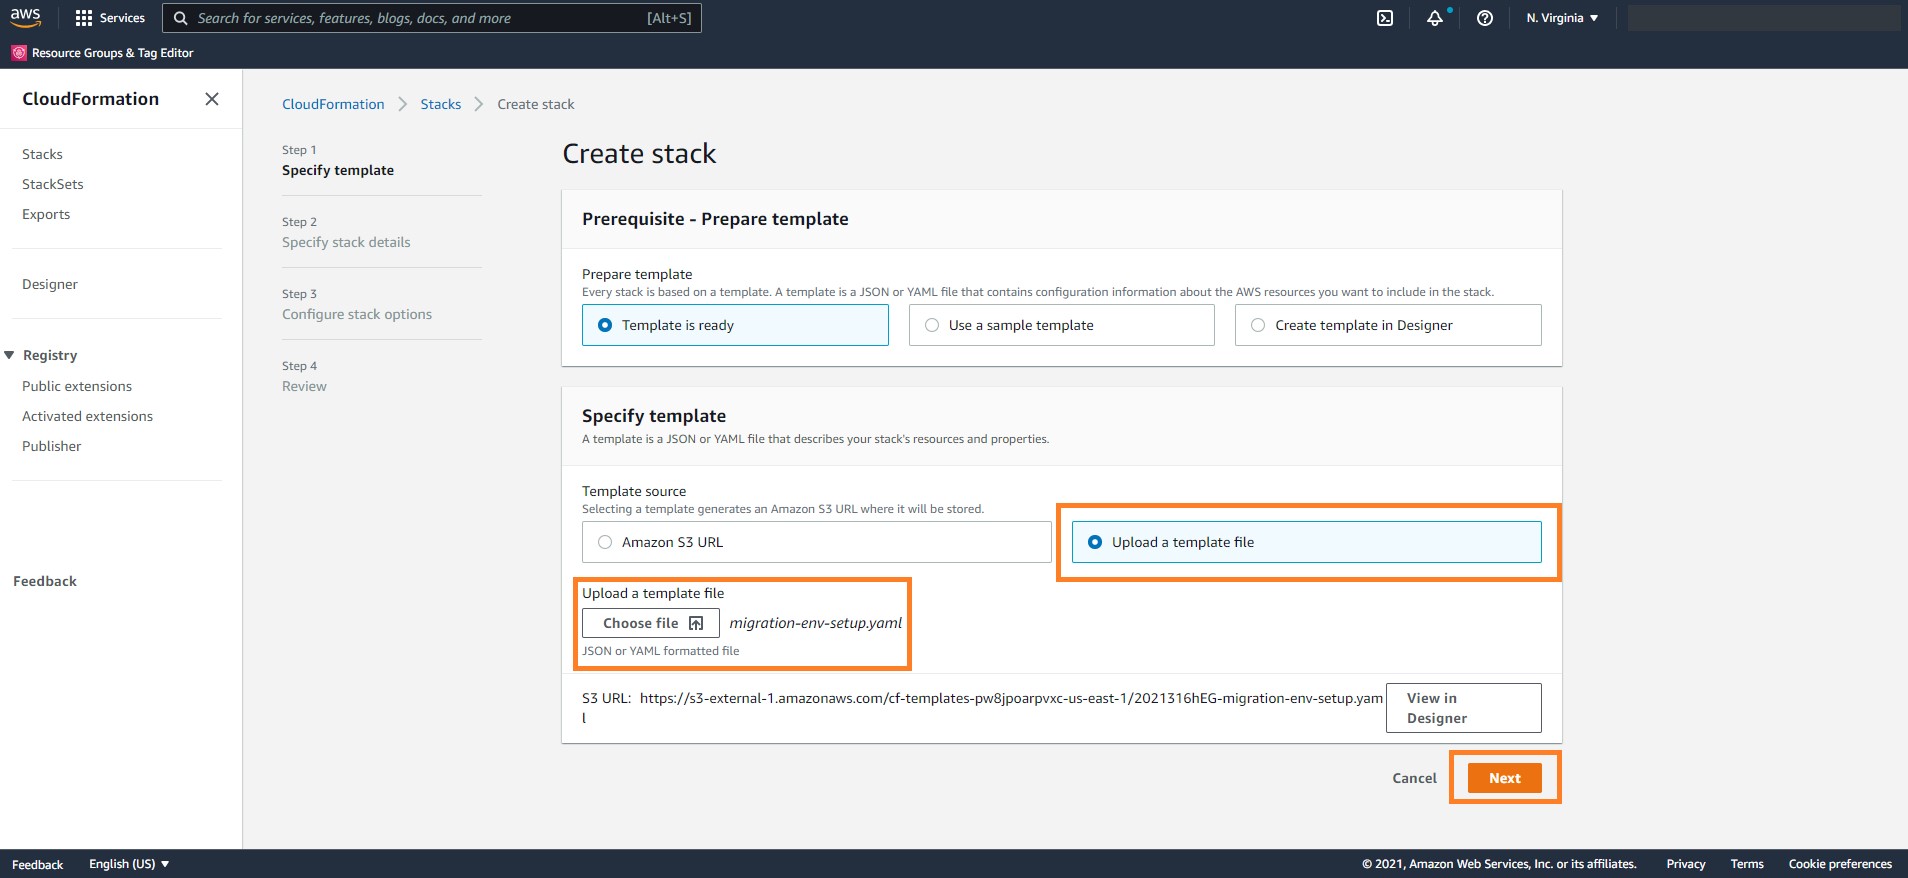Click View in Designer button

pos(1464,708)
